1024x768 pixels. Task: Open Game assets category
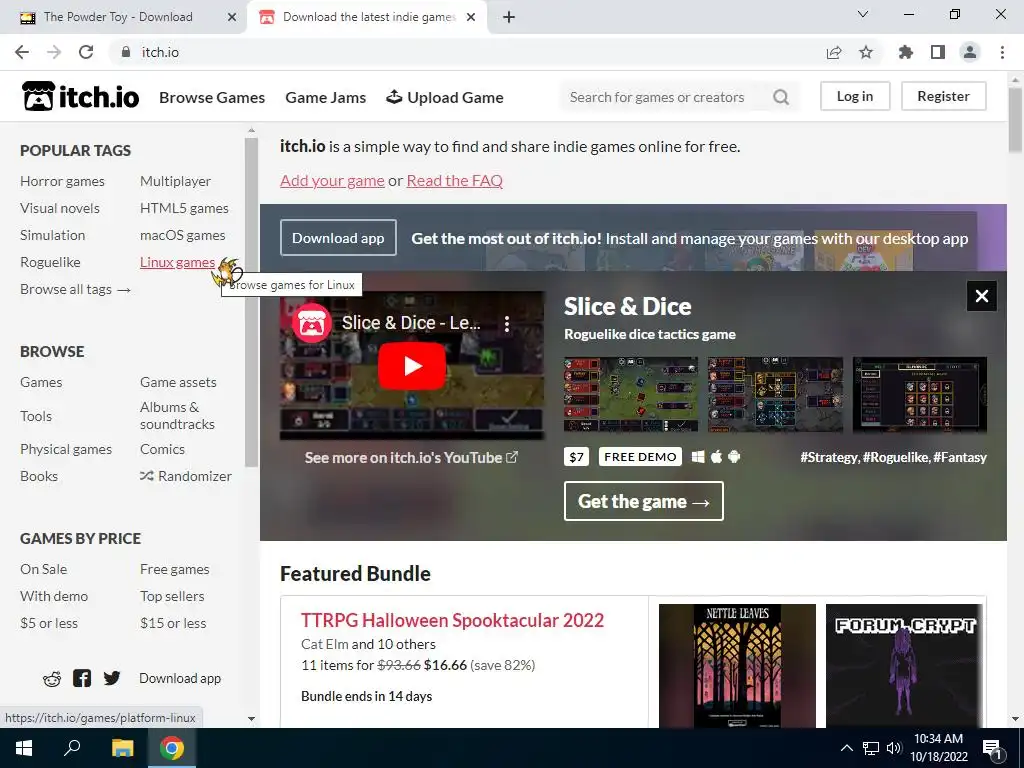click(x=178, y=382)
